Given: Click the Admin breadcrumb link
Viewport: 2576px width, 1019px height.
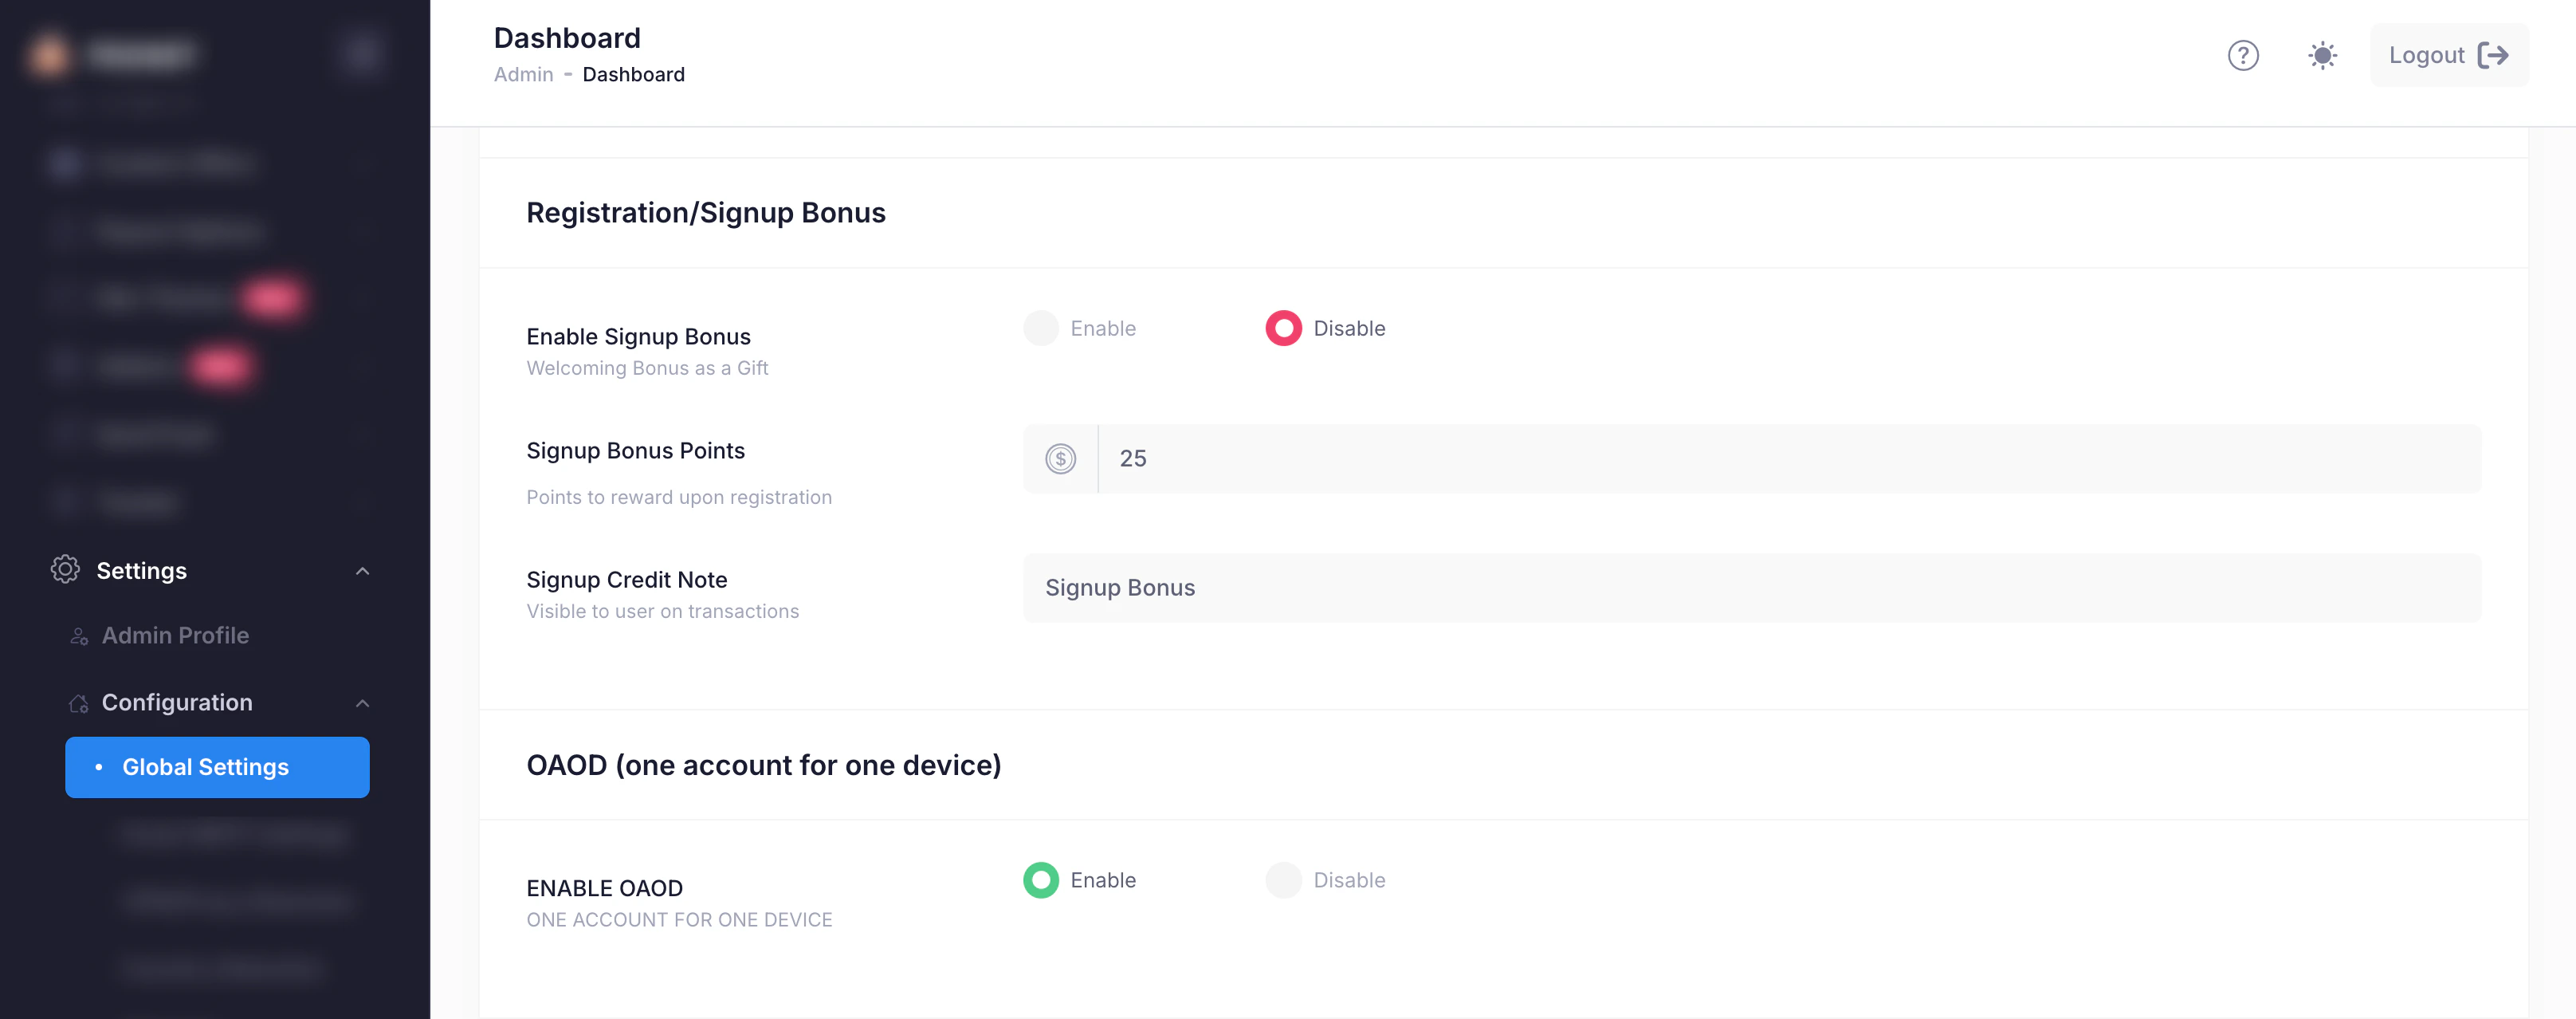Looking at the screenshot, I should point(523,75).
